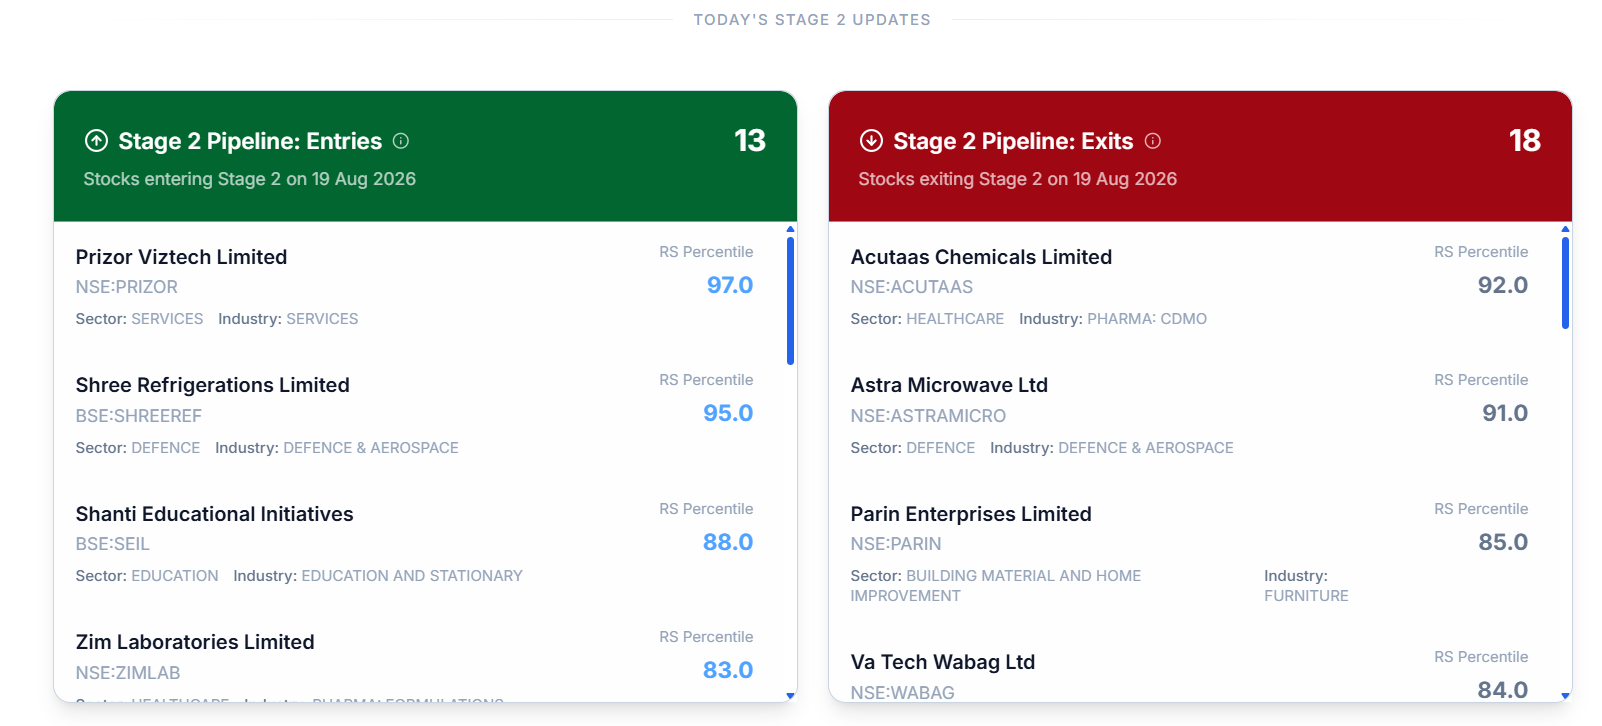Click ticker NSE:PRIZOR
Image resolution: width=1602 pixels, height=726 pixels.
(127, 287)
